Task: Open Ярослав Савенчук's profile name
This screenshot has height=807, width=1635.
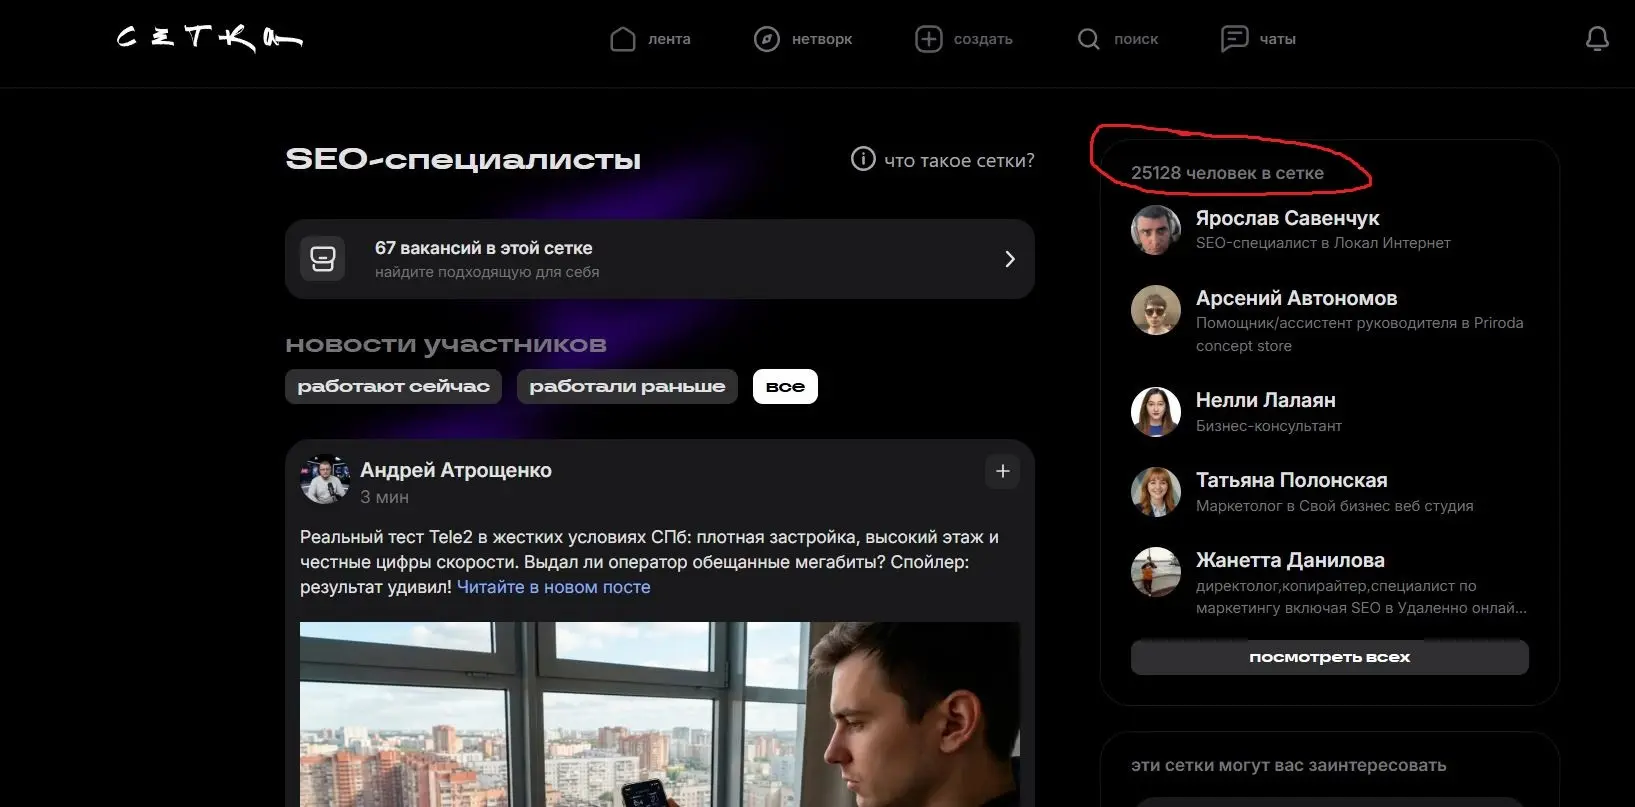Action: coord(1287,218)
